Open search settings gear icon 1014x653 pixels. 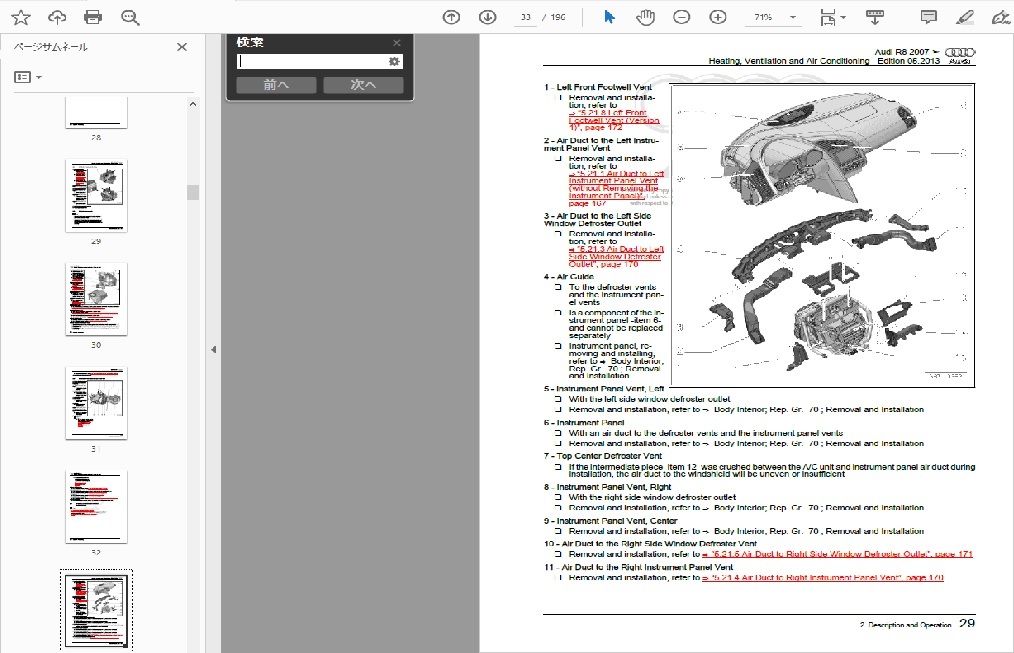(x=394, y=61)
